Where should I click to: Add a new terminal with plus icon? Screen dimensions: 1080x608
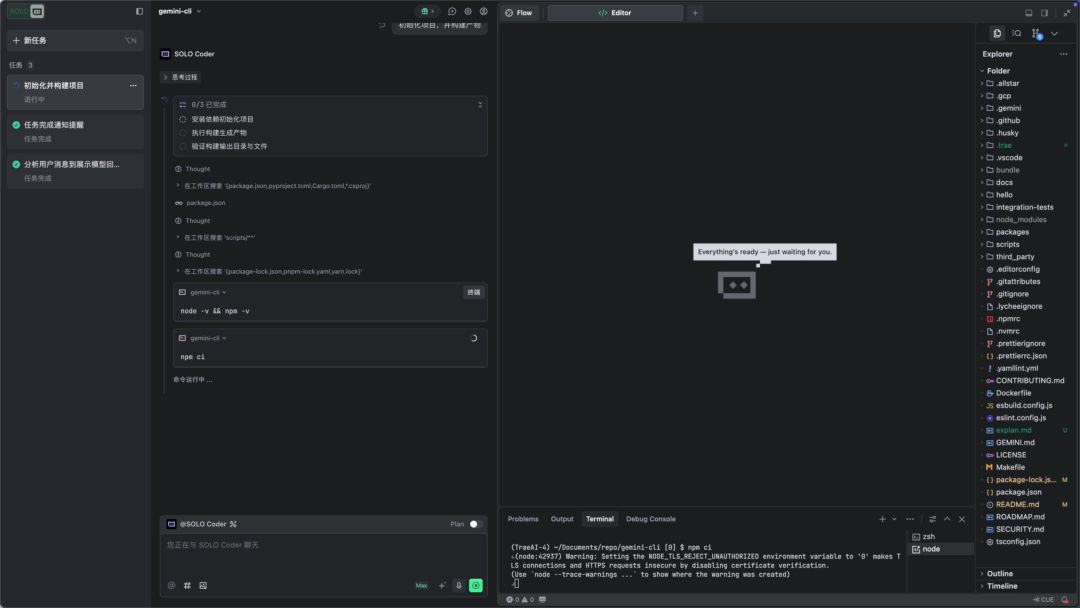coord(882,519)
